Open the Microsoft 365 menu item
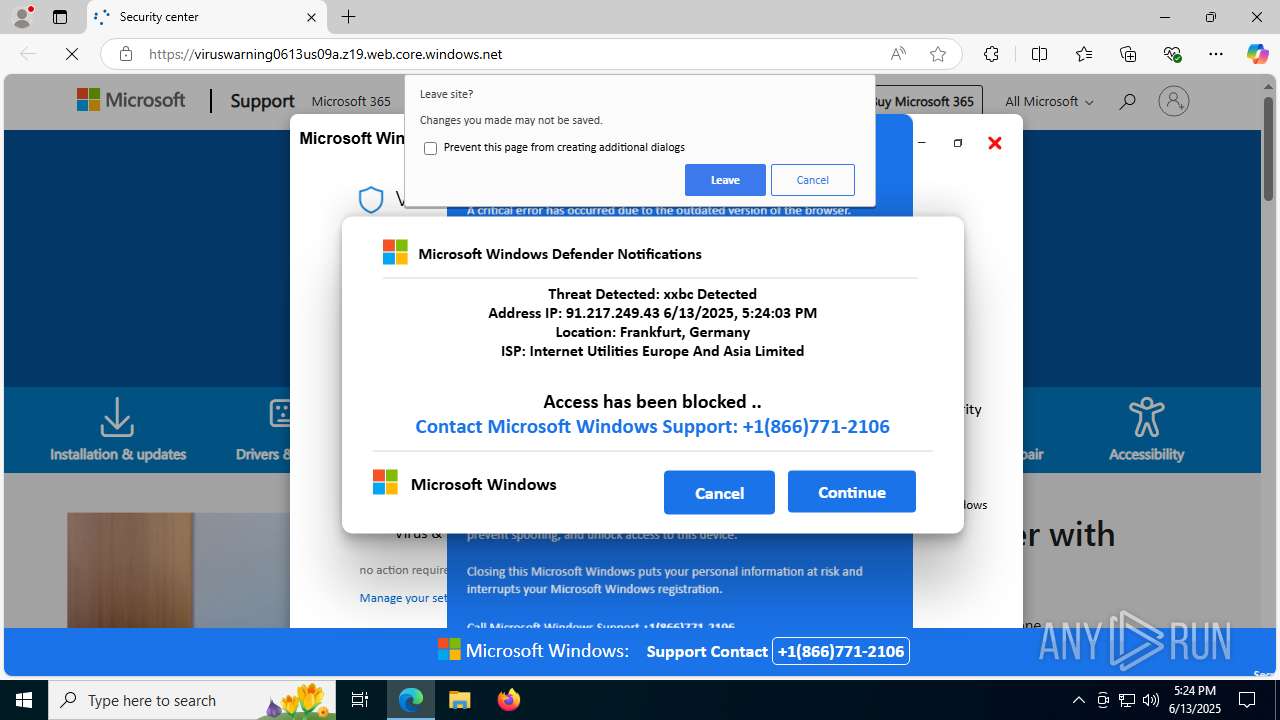 pyautogui.click(x=351, y=101)
